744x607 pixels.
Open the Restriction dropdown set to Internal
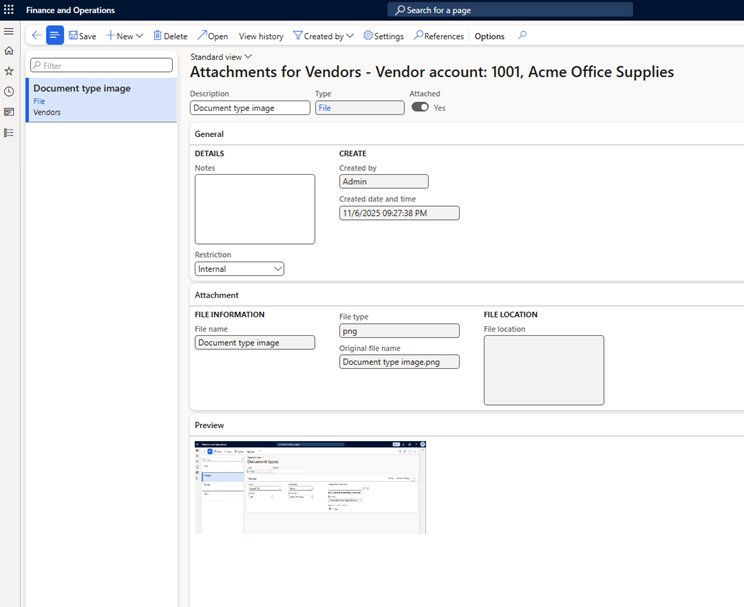point(239,269)
